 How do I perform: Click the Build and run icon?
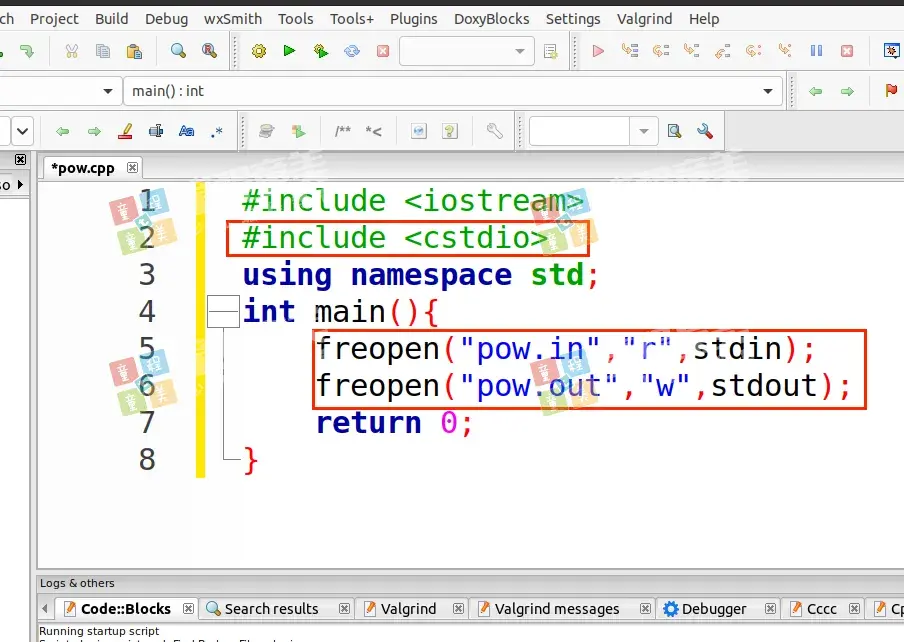coord(320,51)
